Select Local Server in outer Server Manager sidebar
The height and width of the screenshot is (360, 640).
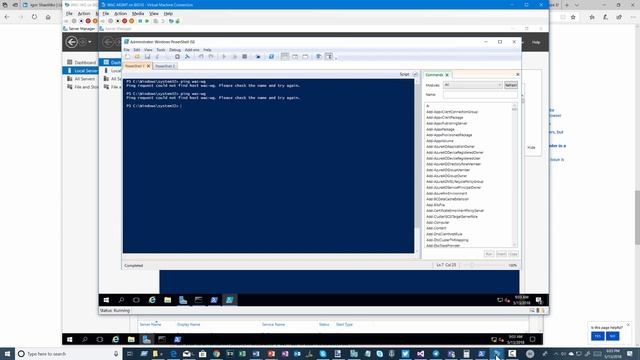(x=81, y=71)
